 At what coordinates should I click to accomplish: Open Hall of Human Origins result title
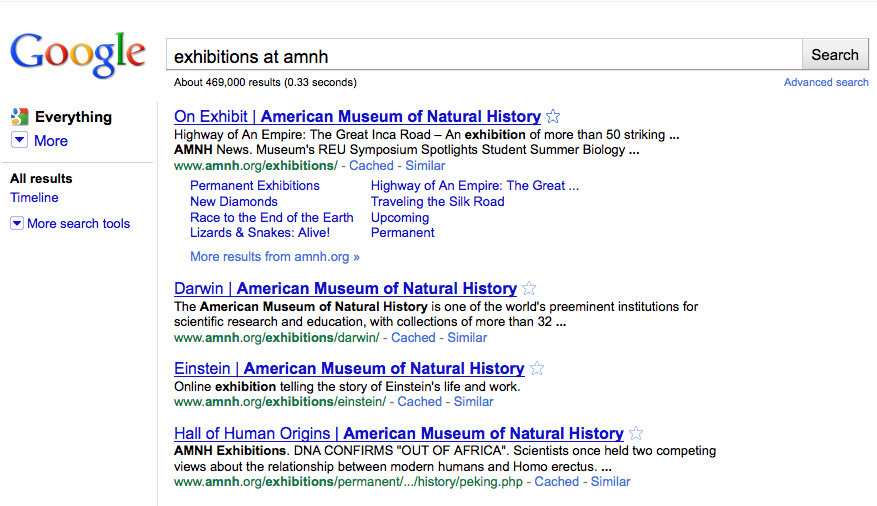[x=398, y=433]
